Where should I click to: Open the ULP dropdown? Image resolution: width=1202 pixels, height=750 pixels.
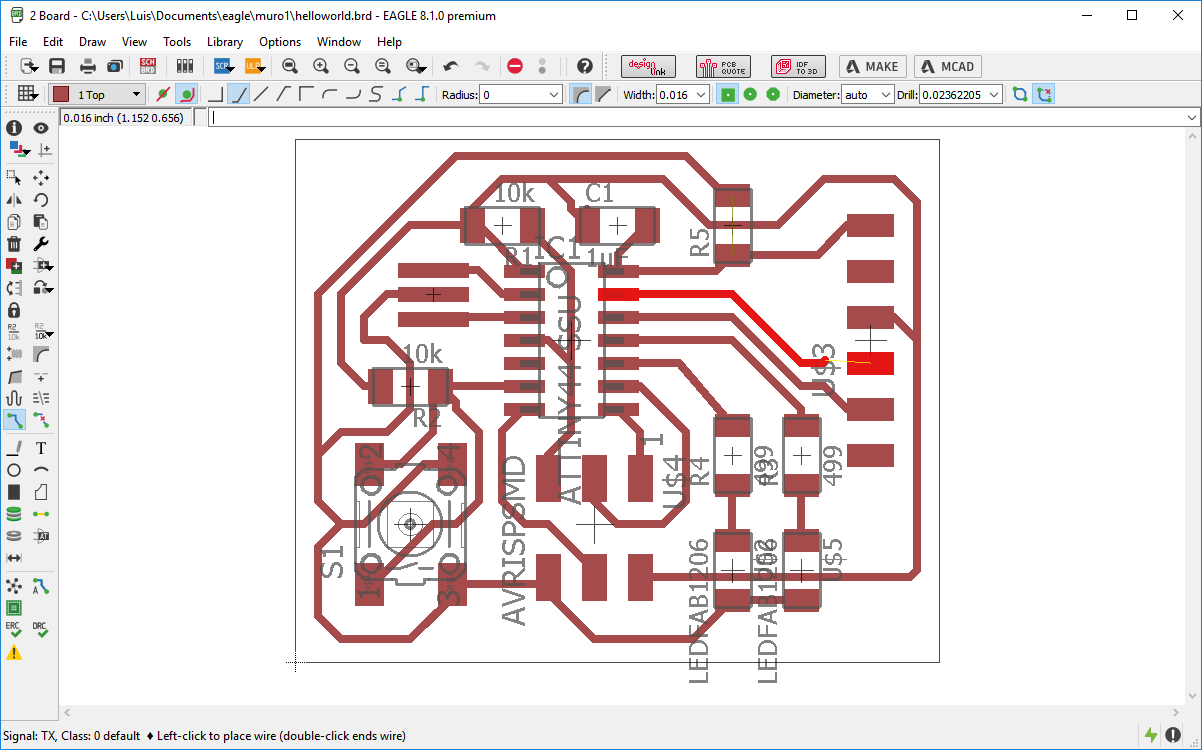point(254,66)
